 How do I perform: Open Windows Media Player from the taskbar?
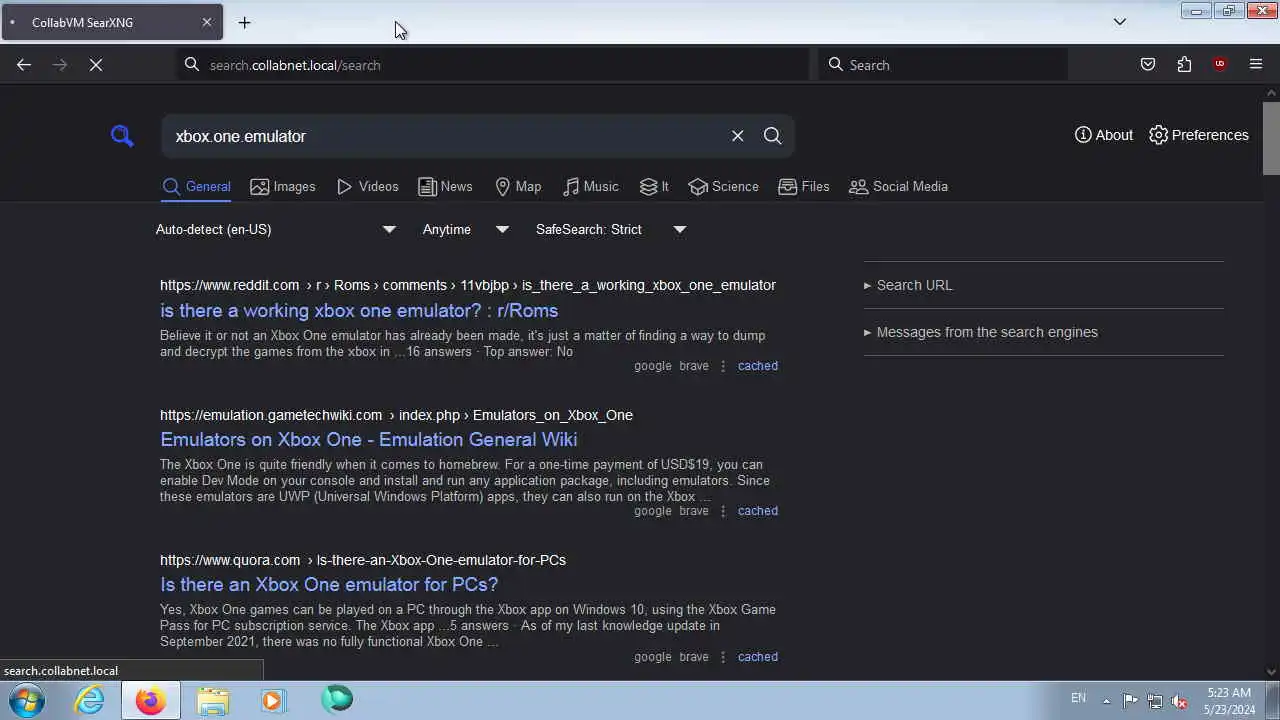coord(273,700)
